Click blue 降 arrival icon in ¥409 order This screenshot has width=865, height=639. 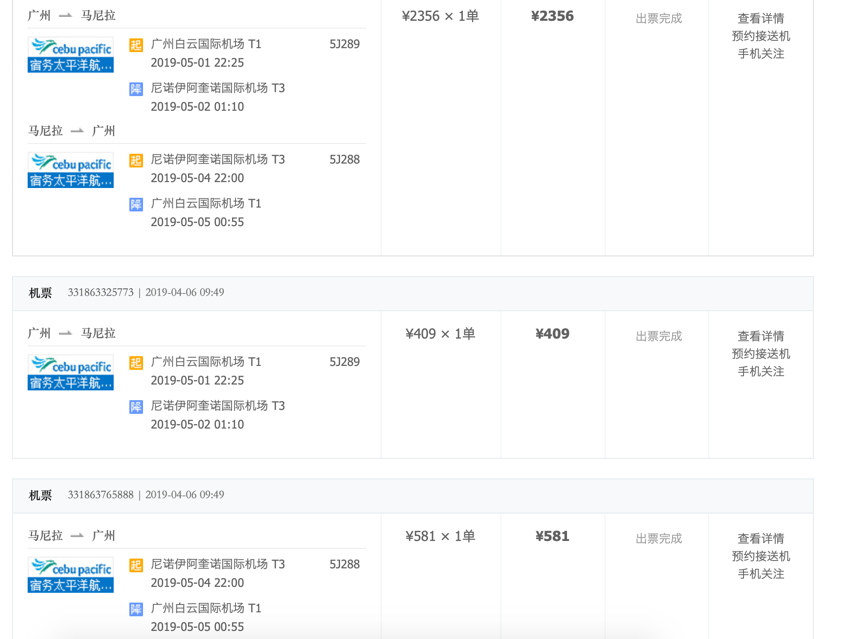pyautogui.click(x=136, y=407)
